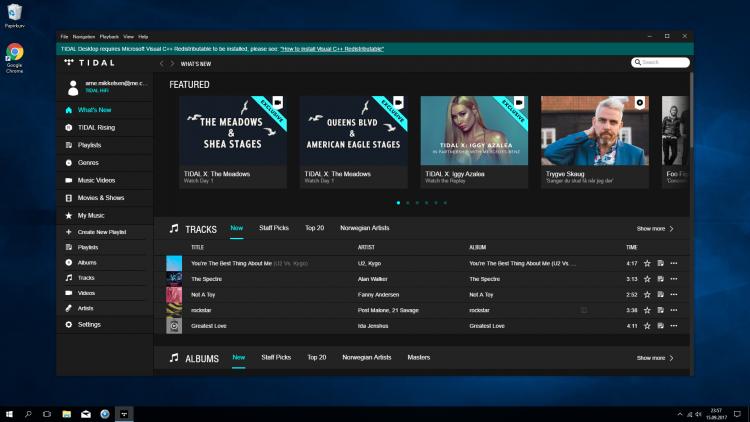
Task: Switch Albums to Masters tab
Action: (x=419, y=357)
